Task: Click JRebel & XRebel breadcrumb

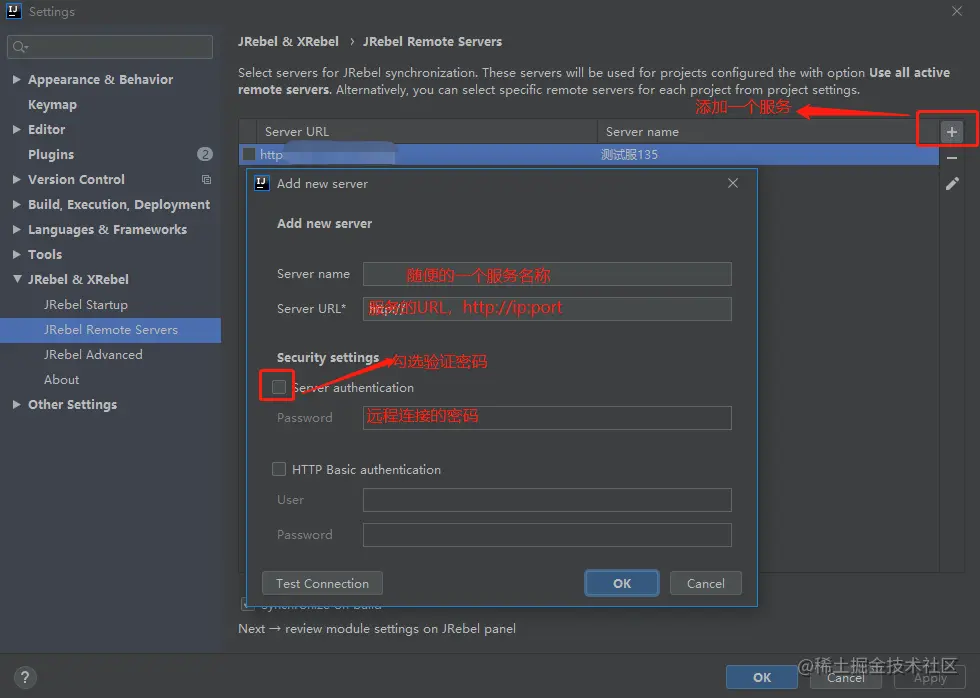Action: pos(288,41)
